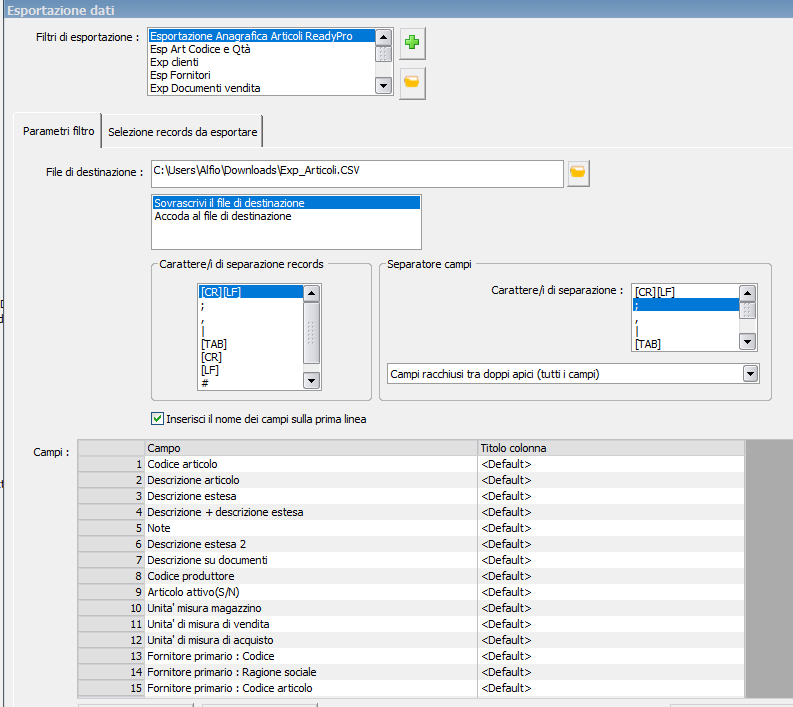Click up arrow of record separator scrollbar

311,293
